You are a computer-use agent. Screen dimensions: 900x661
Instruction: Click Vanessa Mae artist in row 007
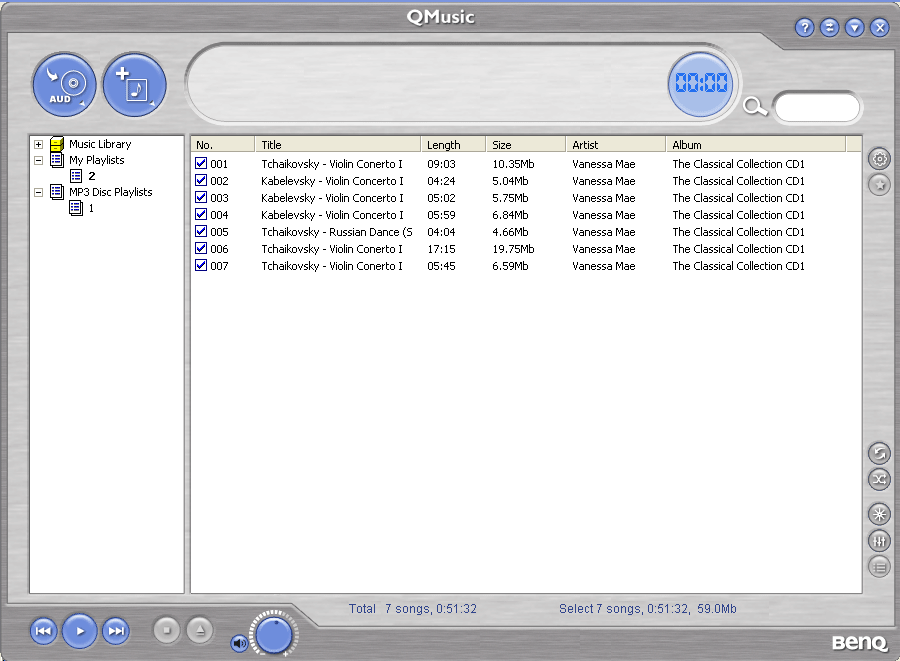[x=604, y=266]
